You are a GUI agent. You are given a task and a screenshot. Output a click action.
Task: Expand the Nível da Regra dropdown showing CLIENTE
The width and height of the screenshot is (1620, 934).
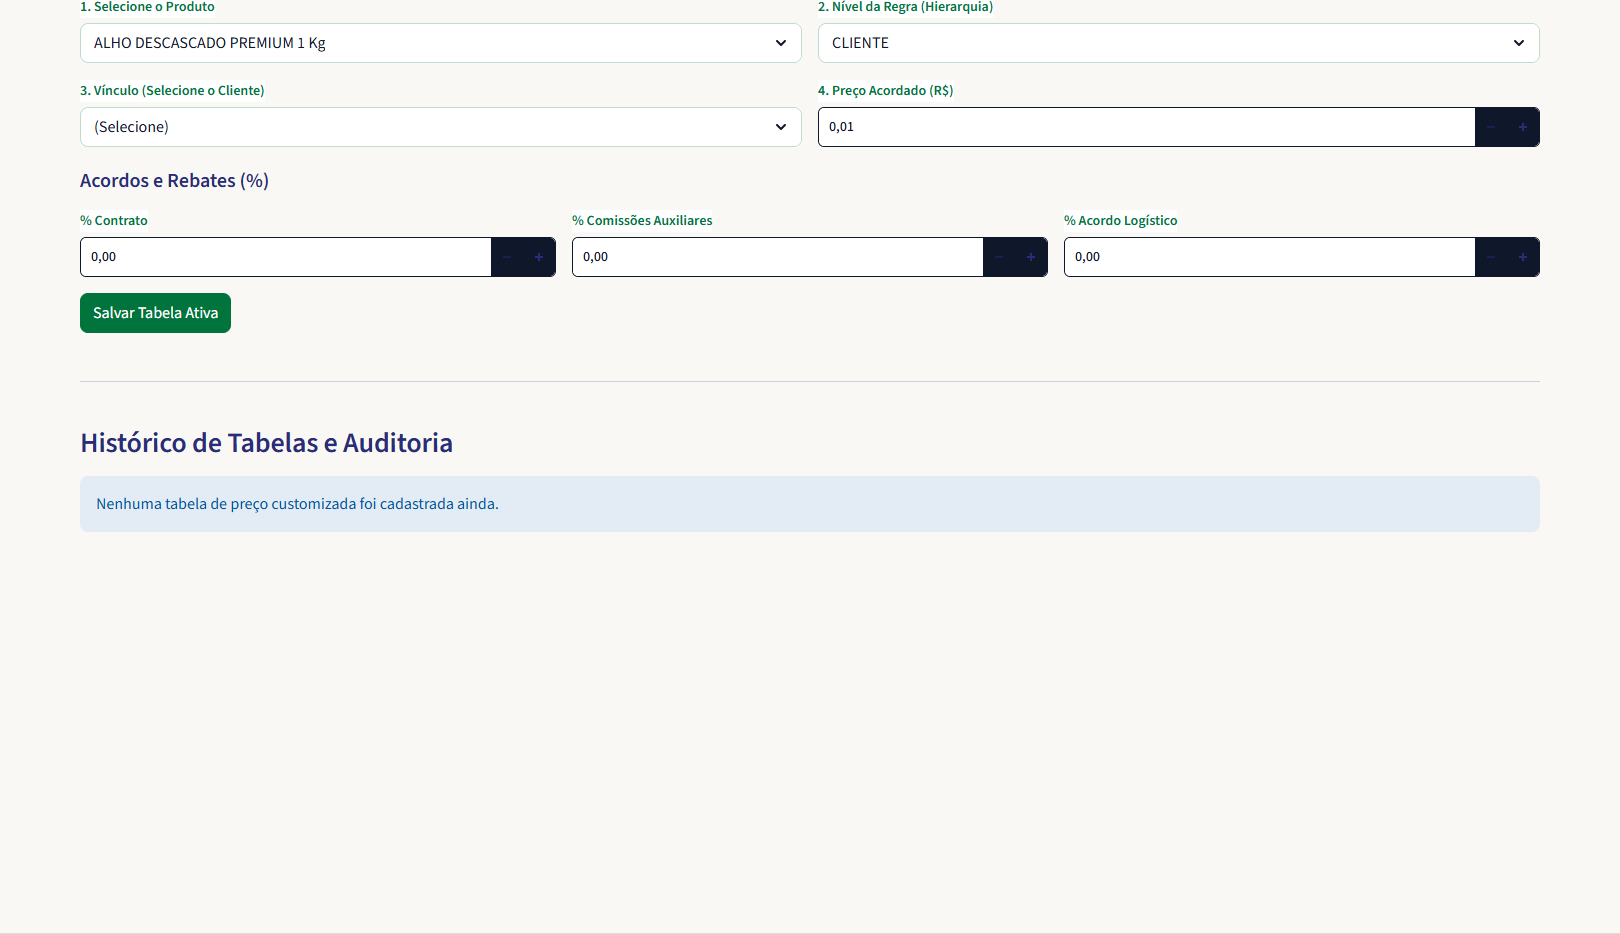(x=1179, y=43)
